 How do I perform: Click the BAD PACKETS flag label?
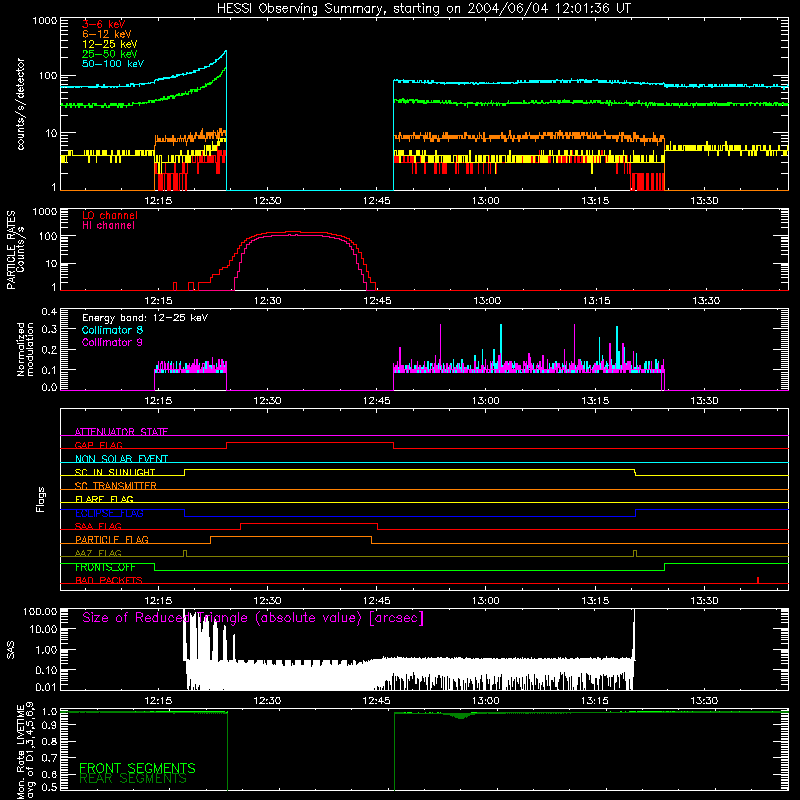click(109, 580)
